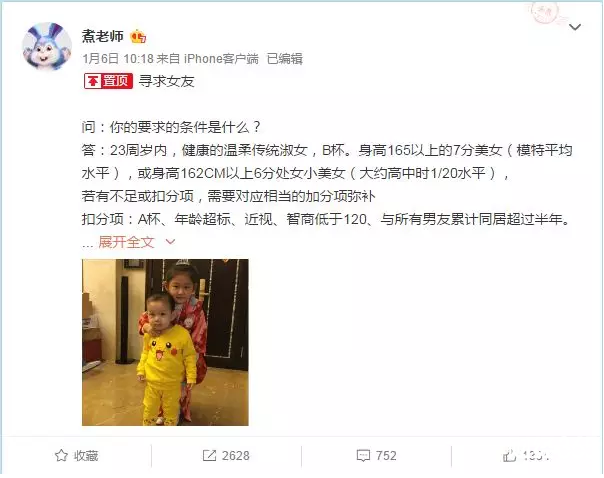Click the crown VIP badge icon
This screenshot has height=478, width=604.
point(138,37)
